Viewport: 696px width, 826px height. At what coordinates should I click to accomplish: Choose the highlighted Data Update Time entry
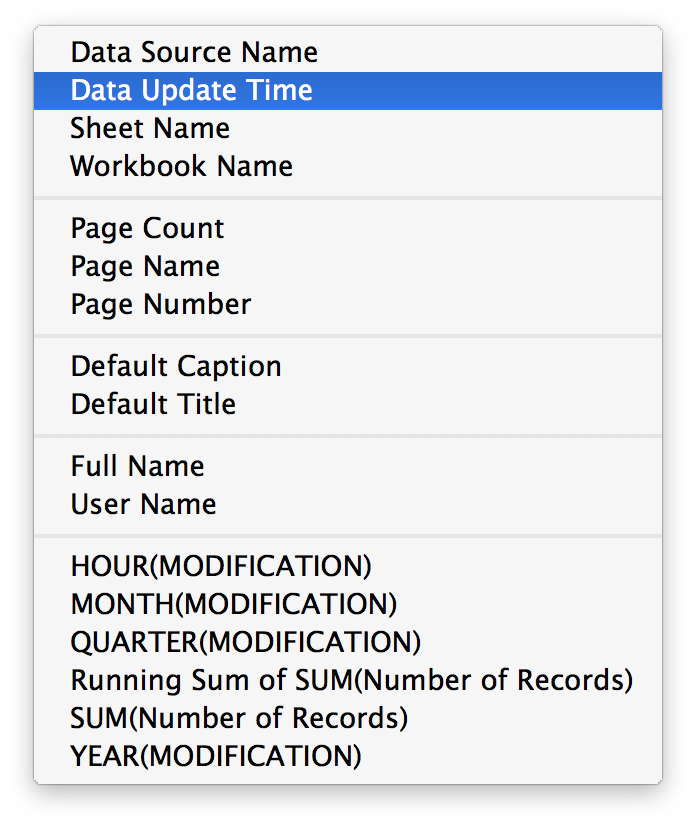190,90
